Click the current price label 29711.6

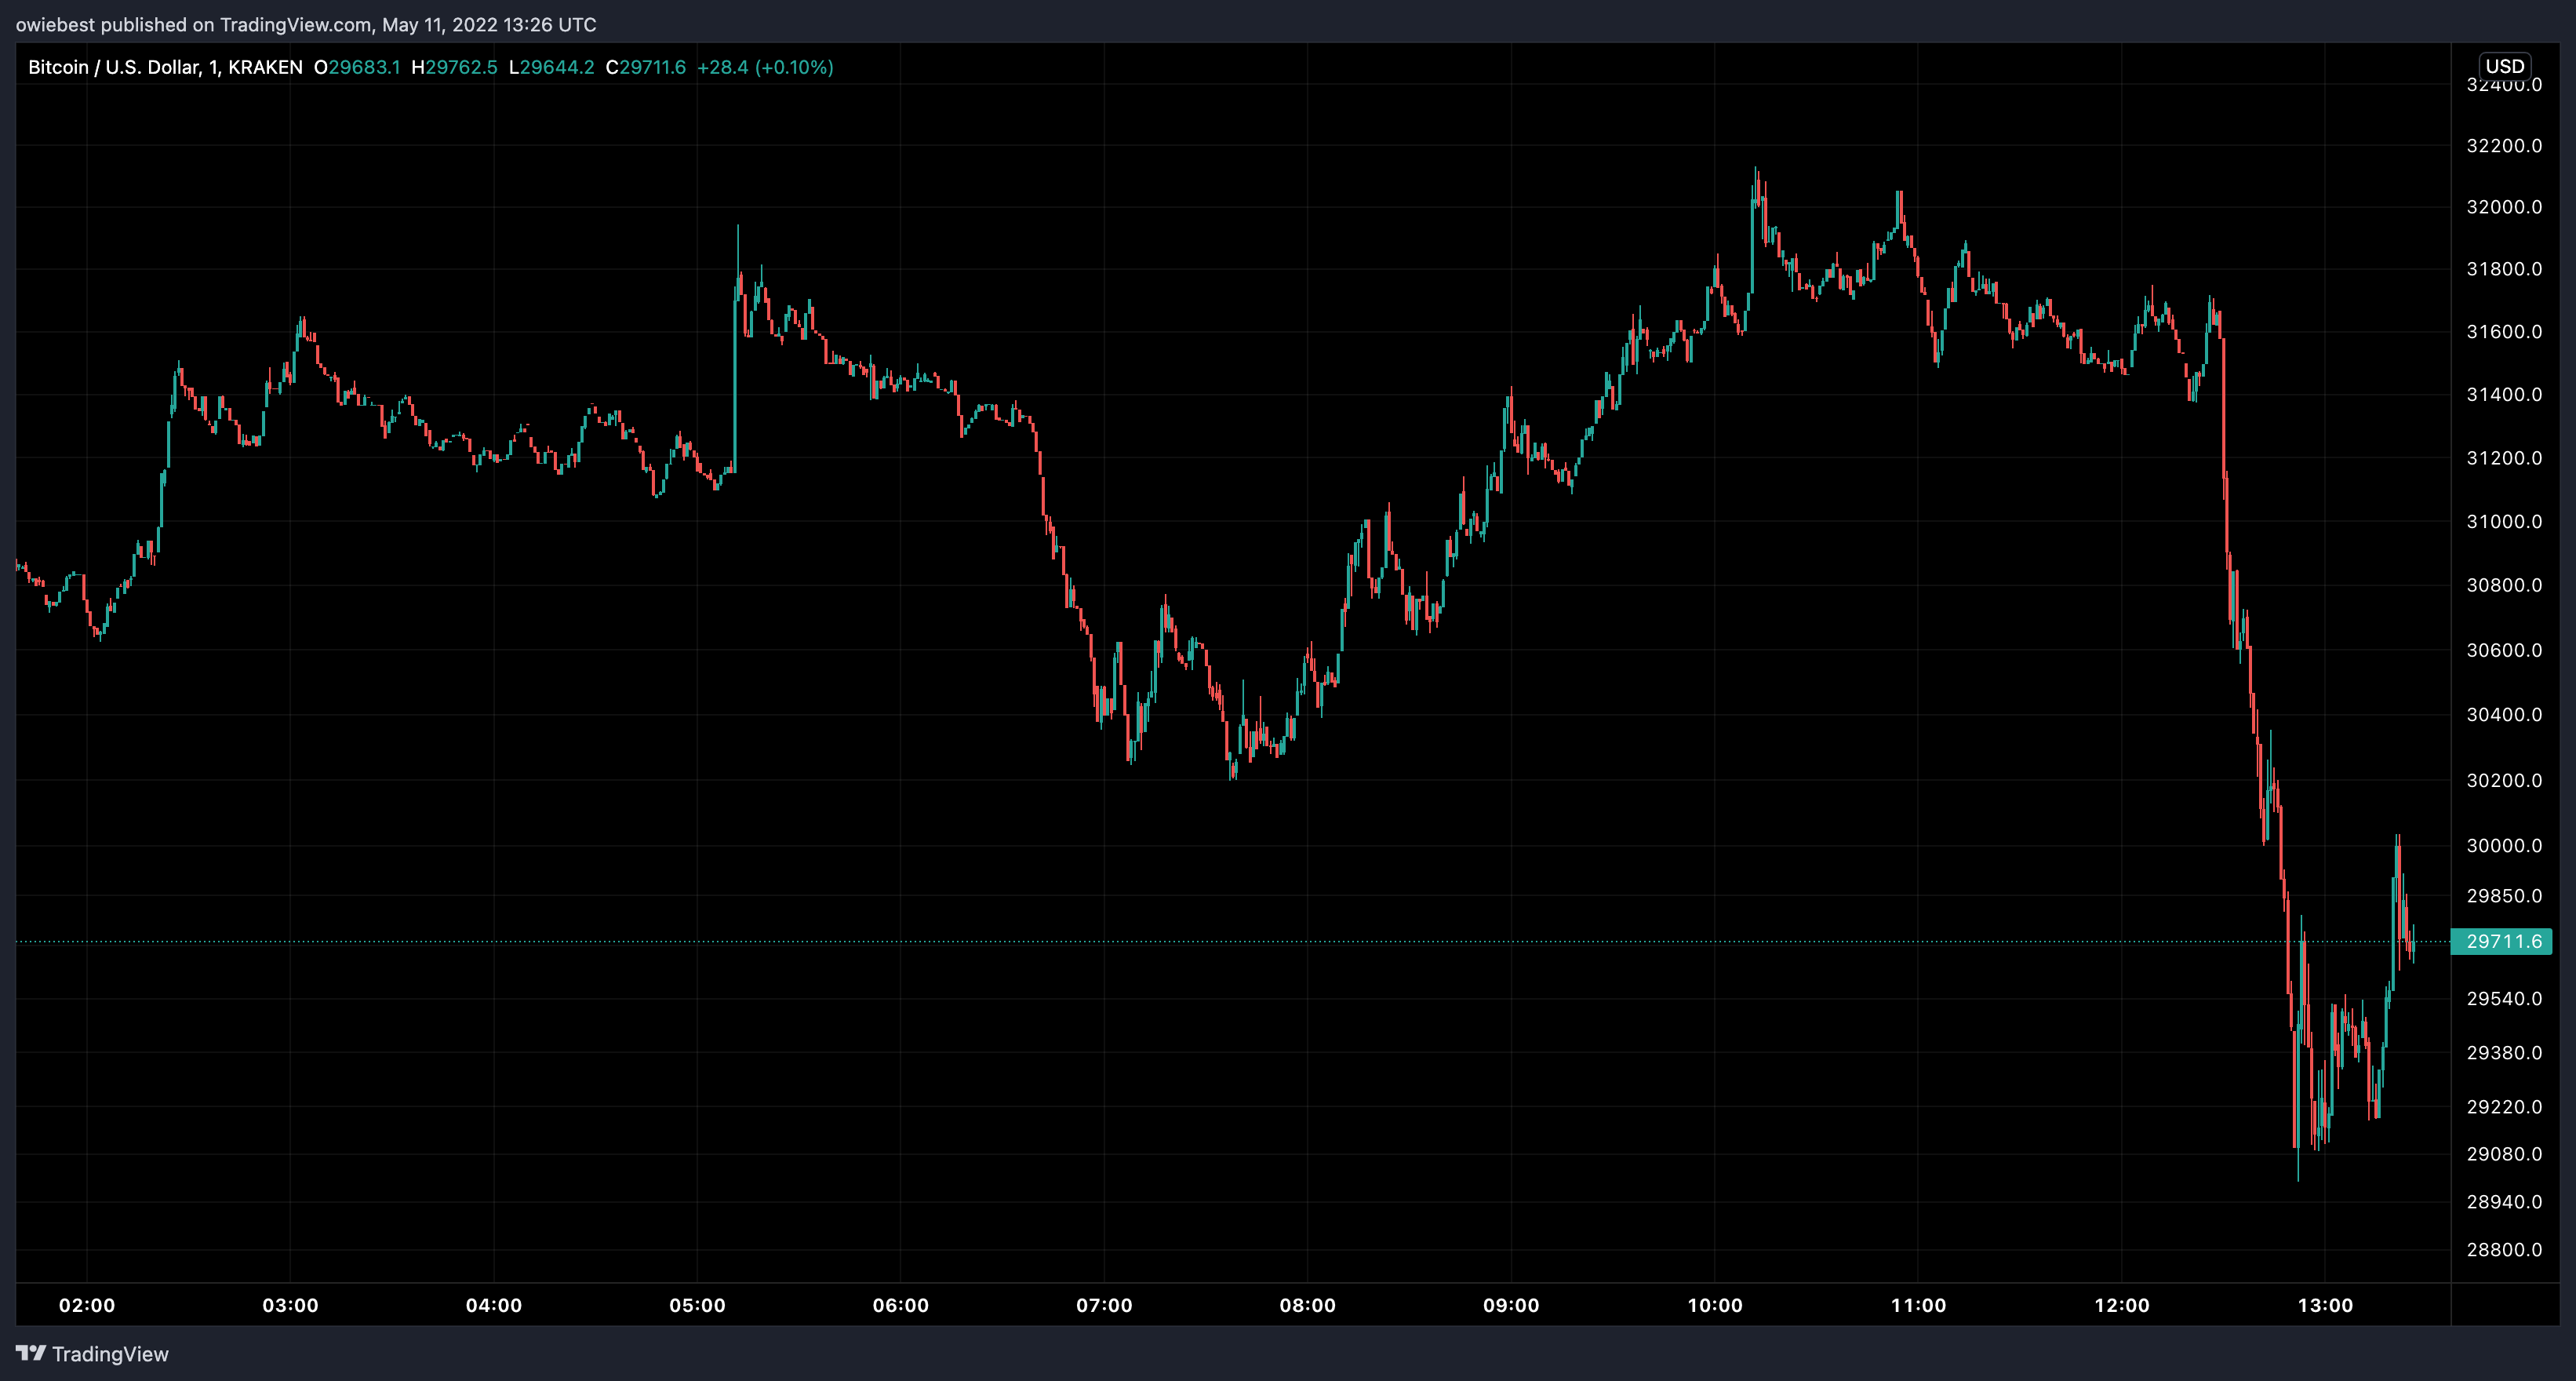coord(2502,941)
